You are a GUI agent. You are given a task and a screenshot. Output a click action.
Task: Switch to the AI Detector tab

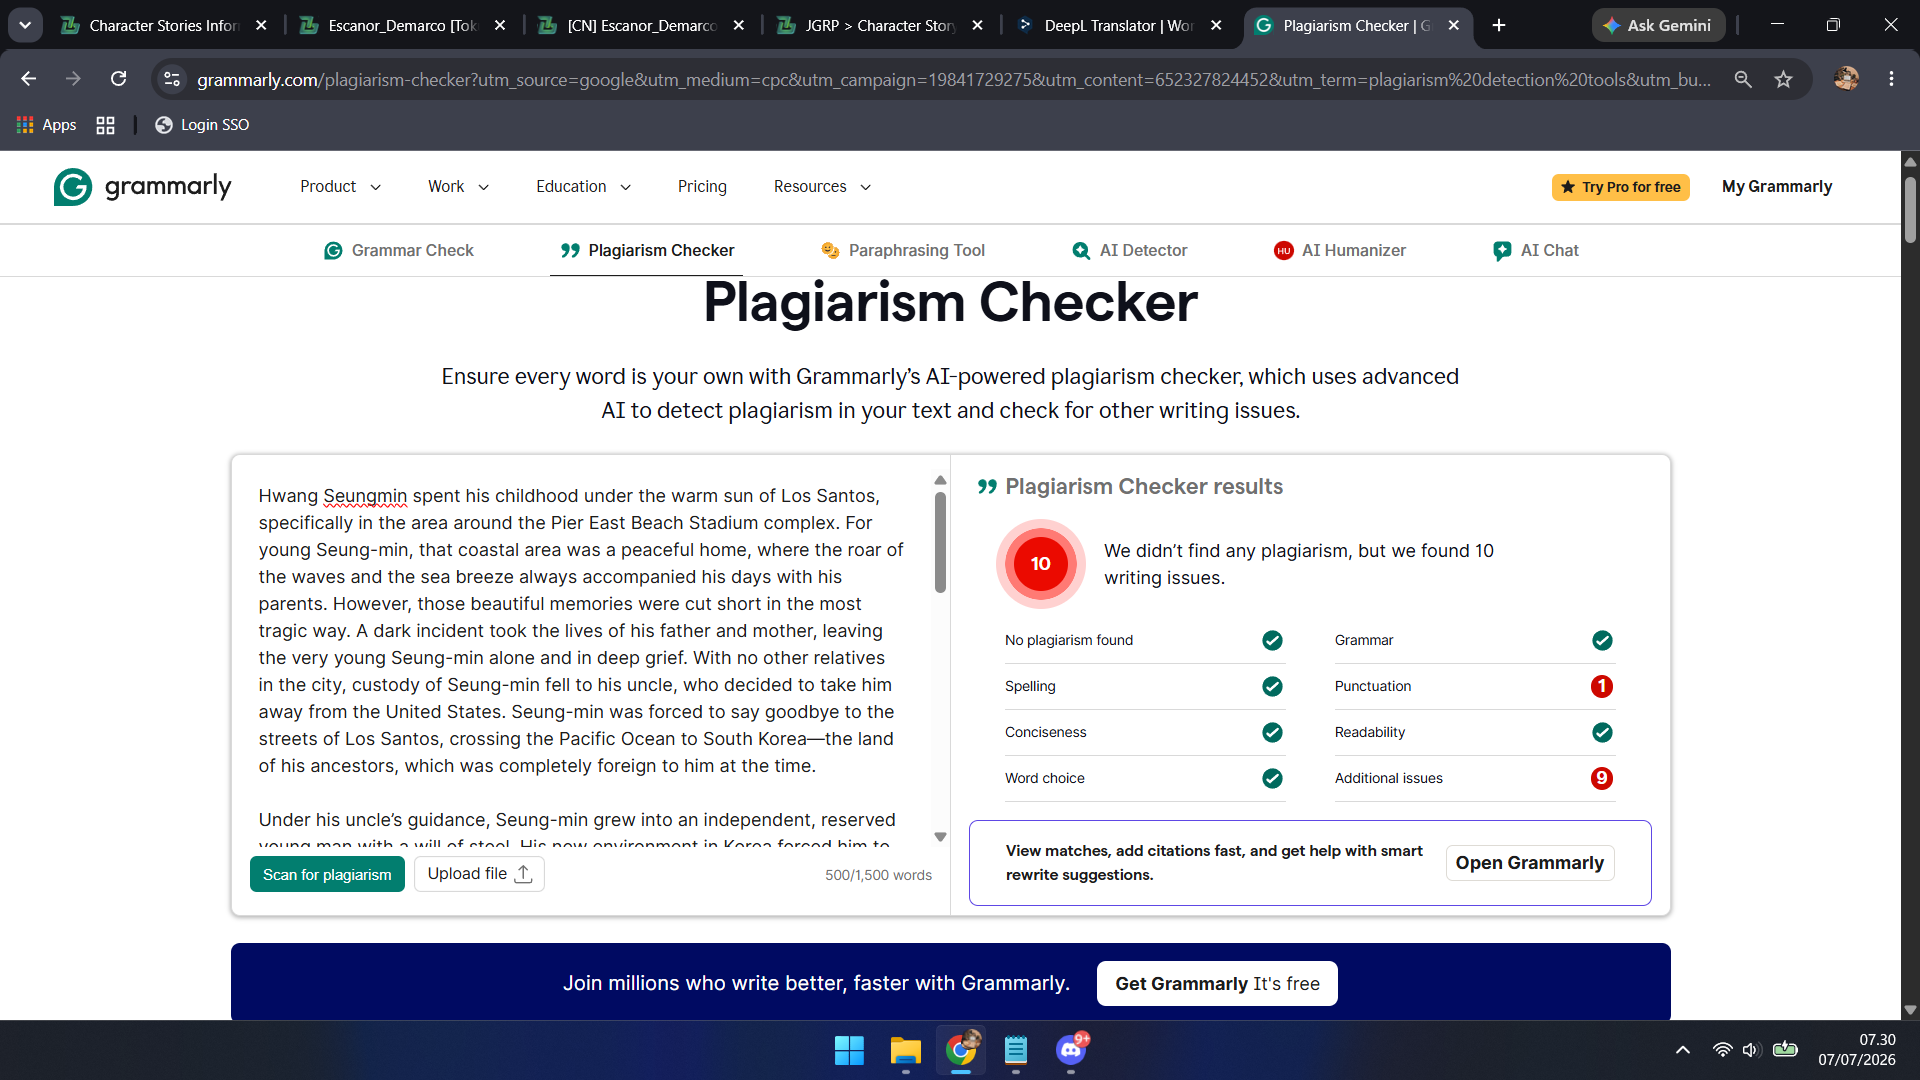point(1129,250)
